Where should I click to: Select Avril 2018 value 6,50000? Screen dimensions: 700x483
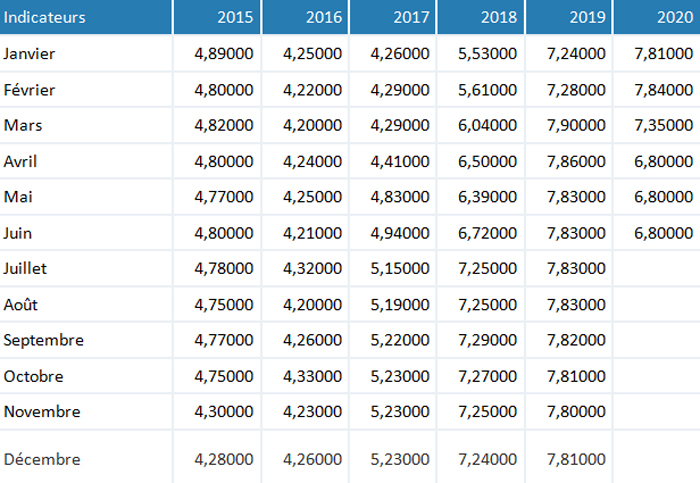[488, 161]
